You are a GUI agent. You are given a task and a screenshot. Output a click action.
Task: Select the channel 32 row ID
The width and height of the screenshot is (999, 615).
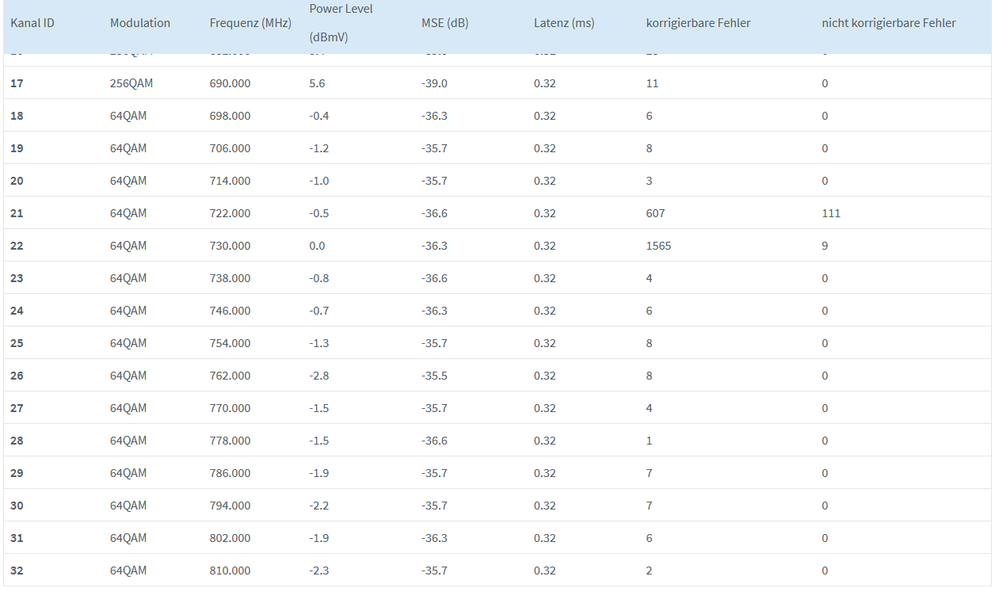click(x=17, y=571)
